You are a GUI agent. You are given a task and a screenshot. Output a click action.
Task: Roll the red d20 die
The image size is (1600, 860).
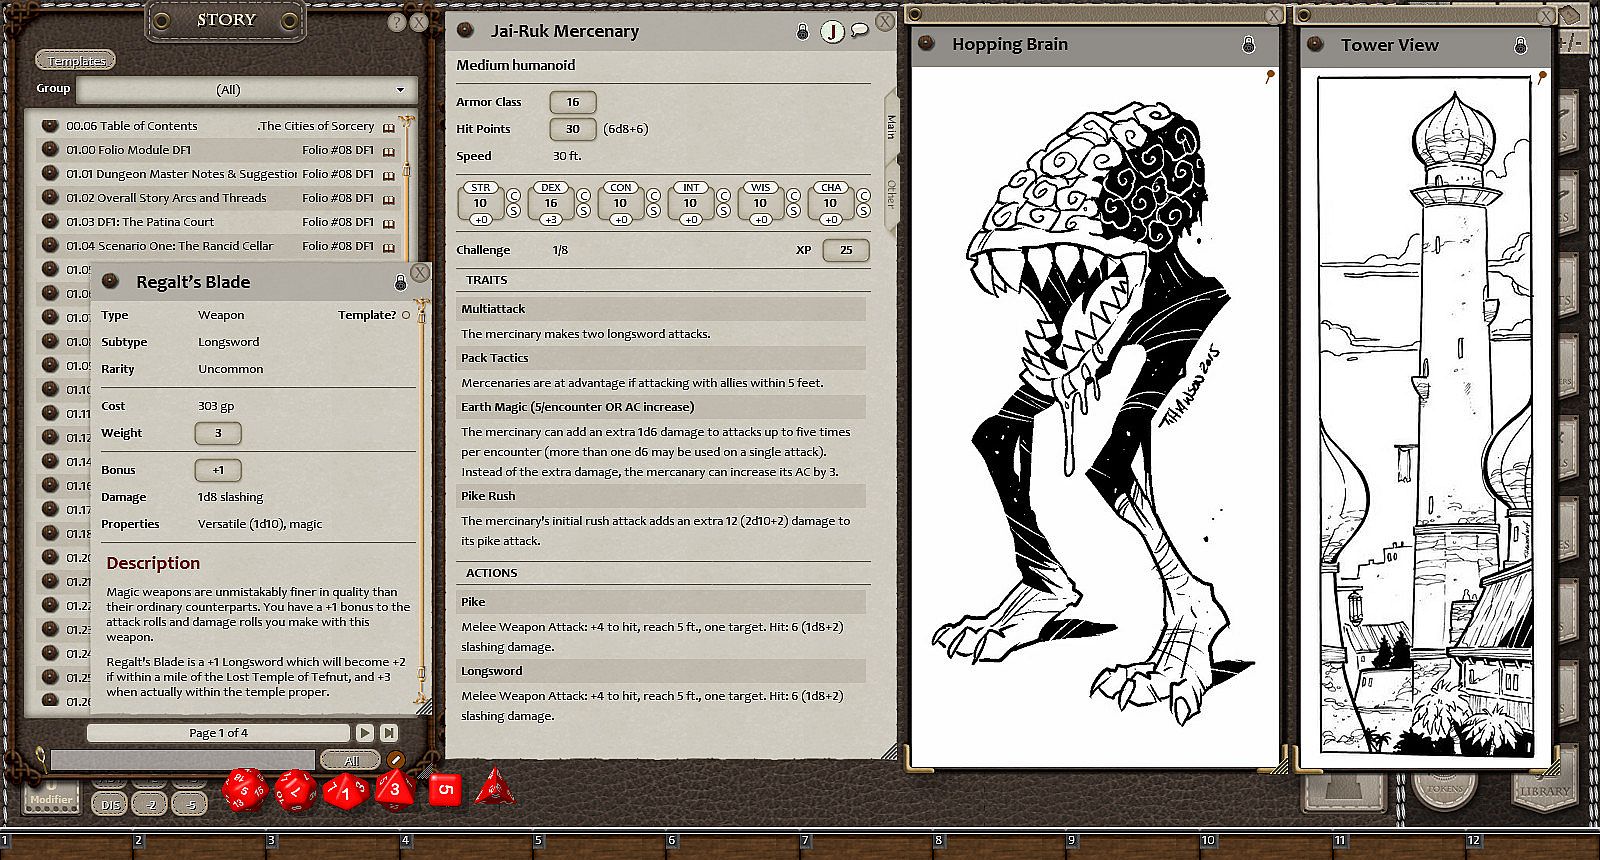pos(244,790)
